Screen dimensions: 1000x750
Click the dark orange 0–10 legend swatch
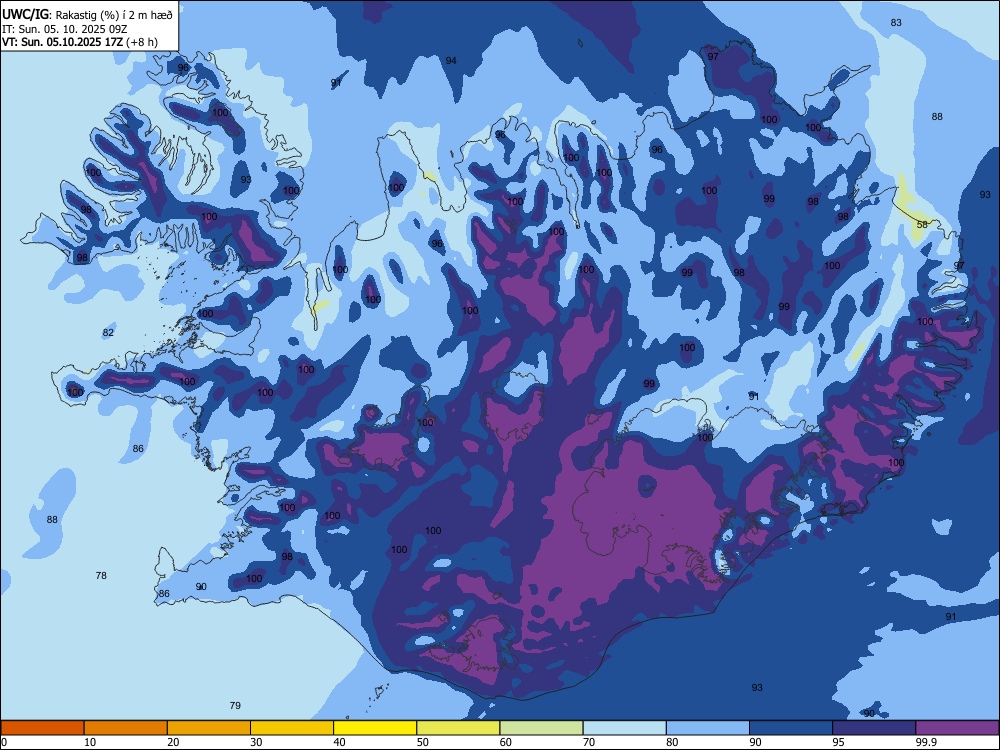point(42,728)
